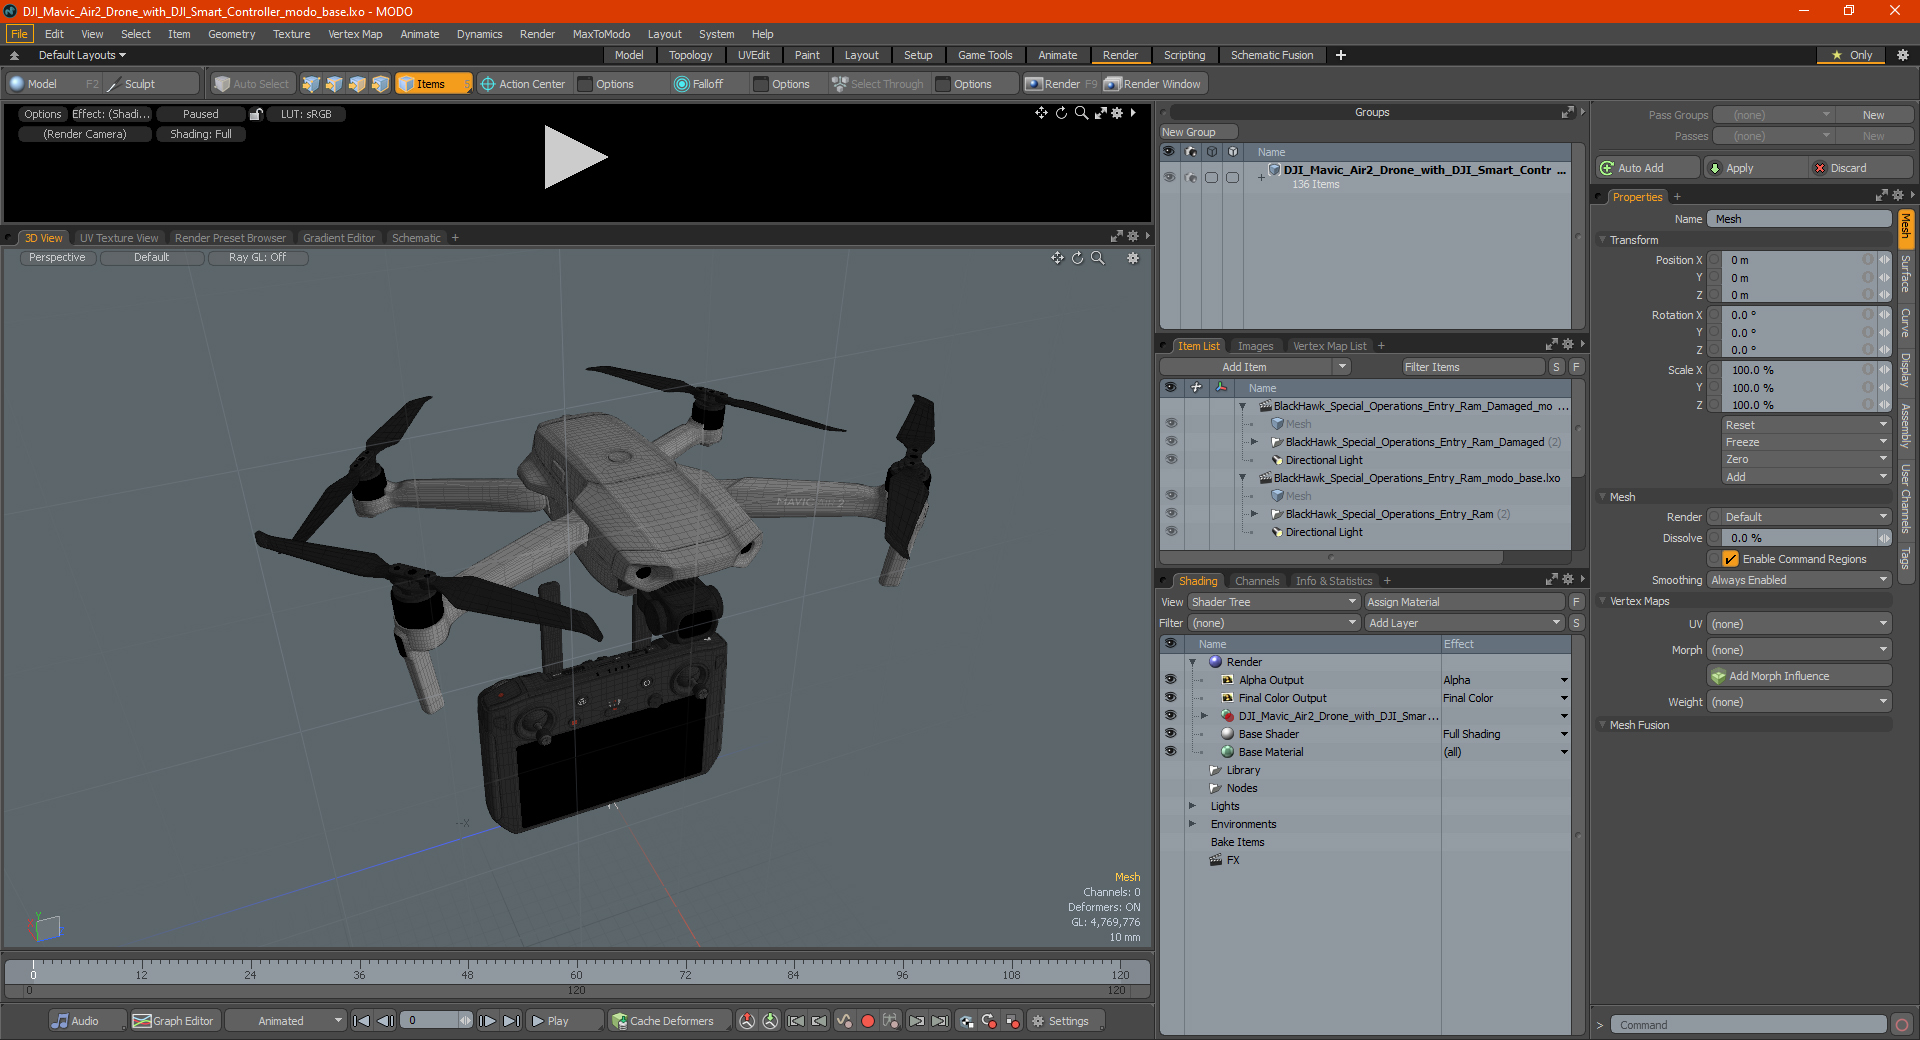
Task: Open the Audio options
Action: point(87,1021)
